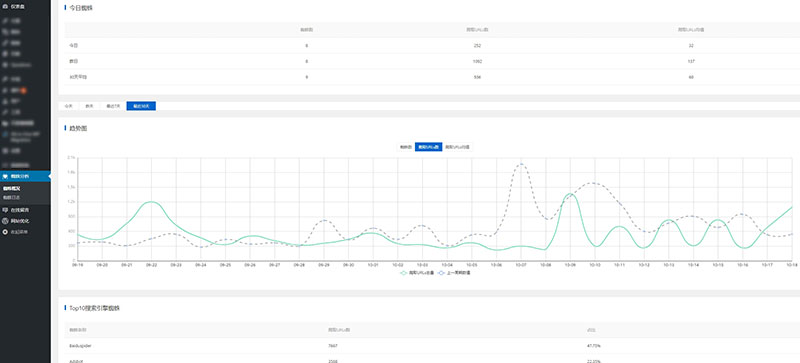This screenshot has width=800, height=363.
Task: Click the 今日 row label
Action: (x=73, y=45)
